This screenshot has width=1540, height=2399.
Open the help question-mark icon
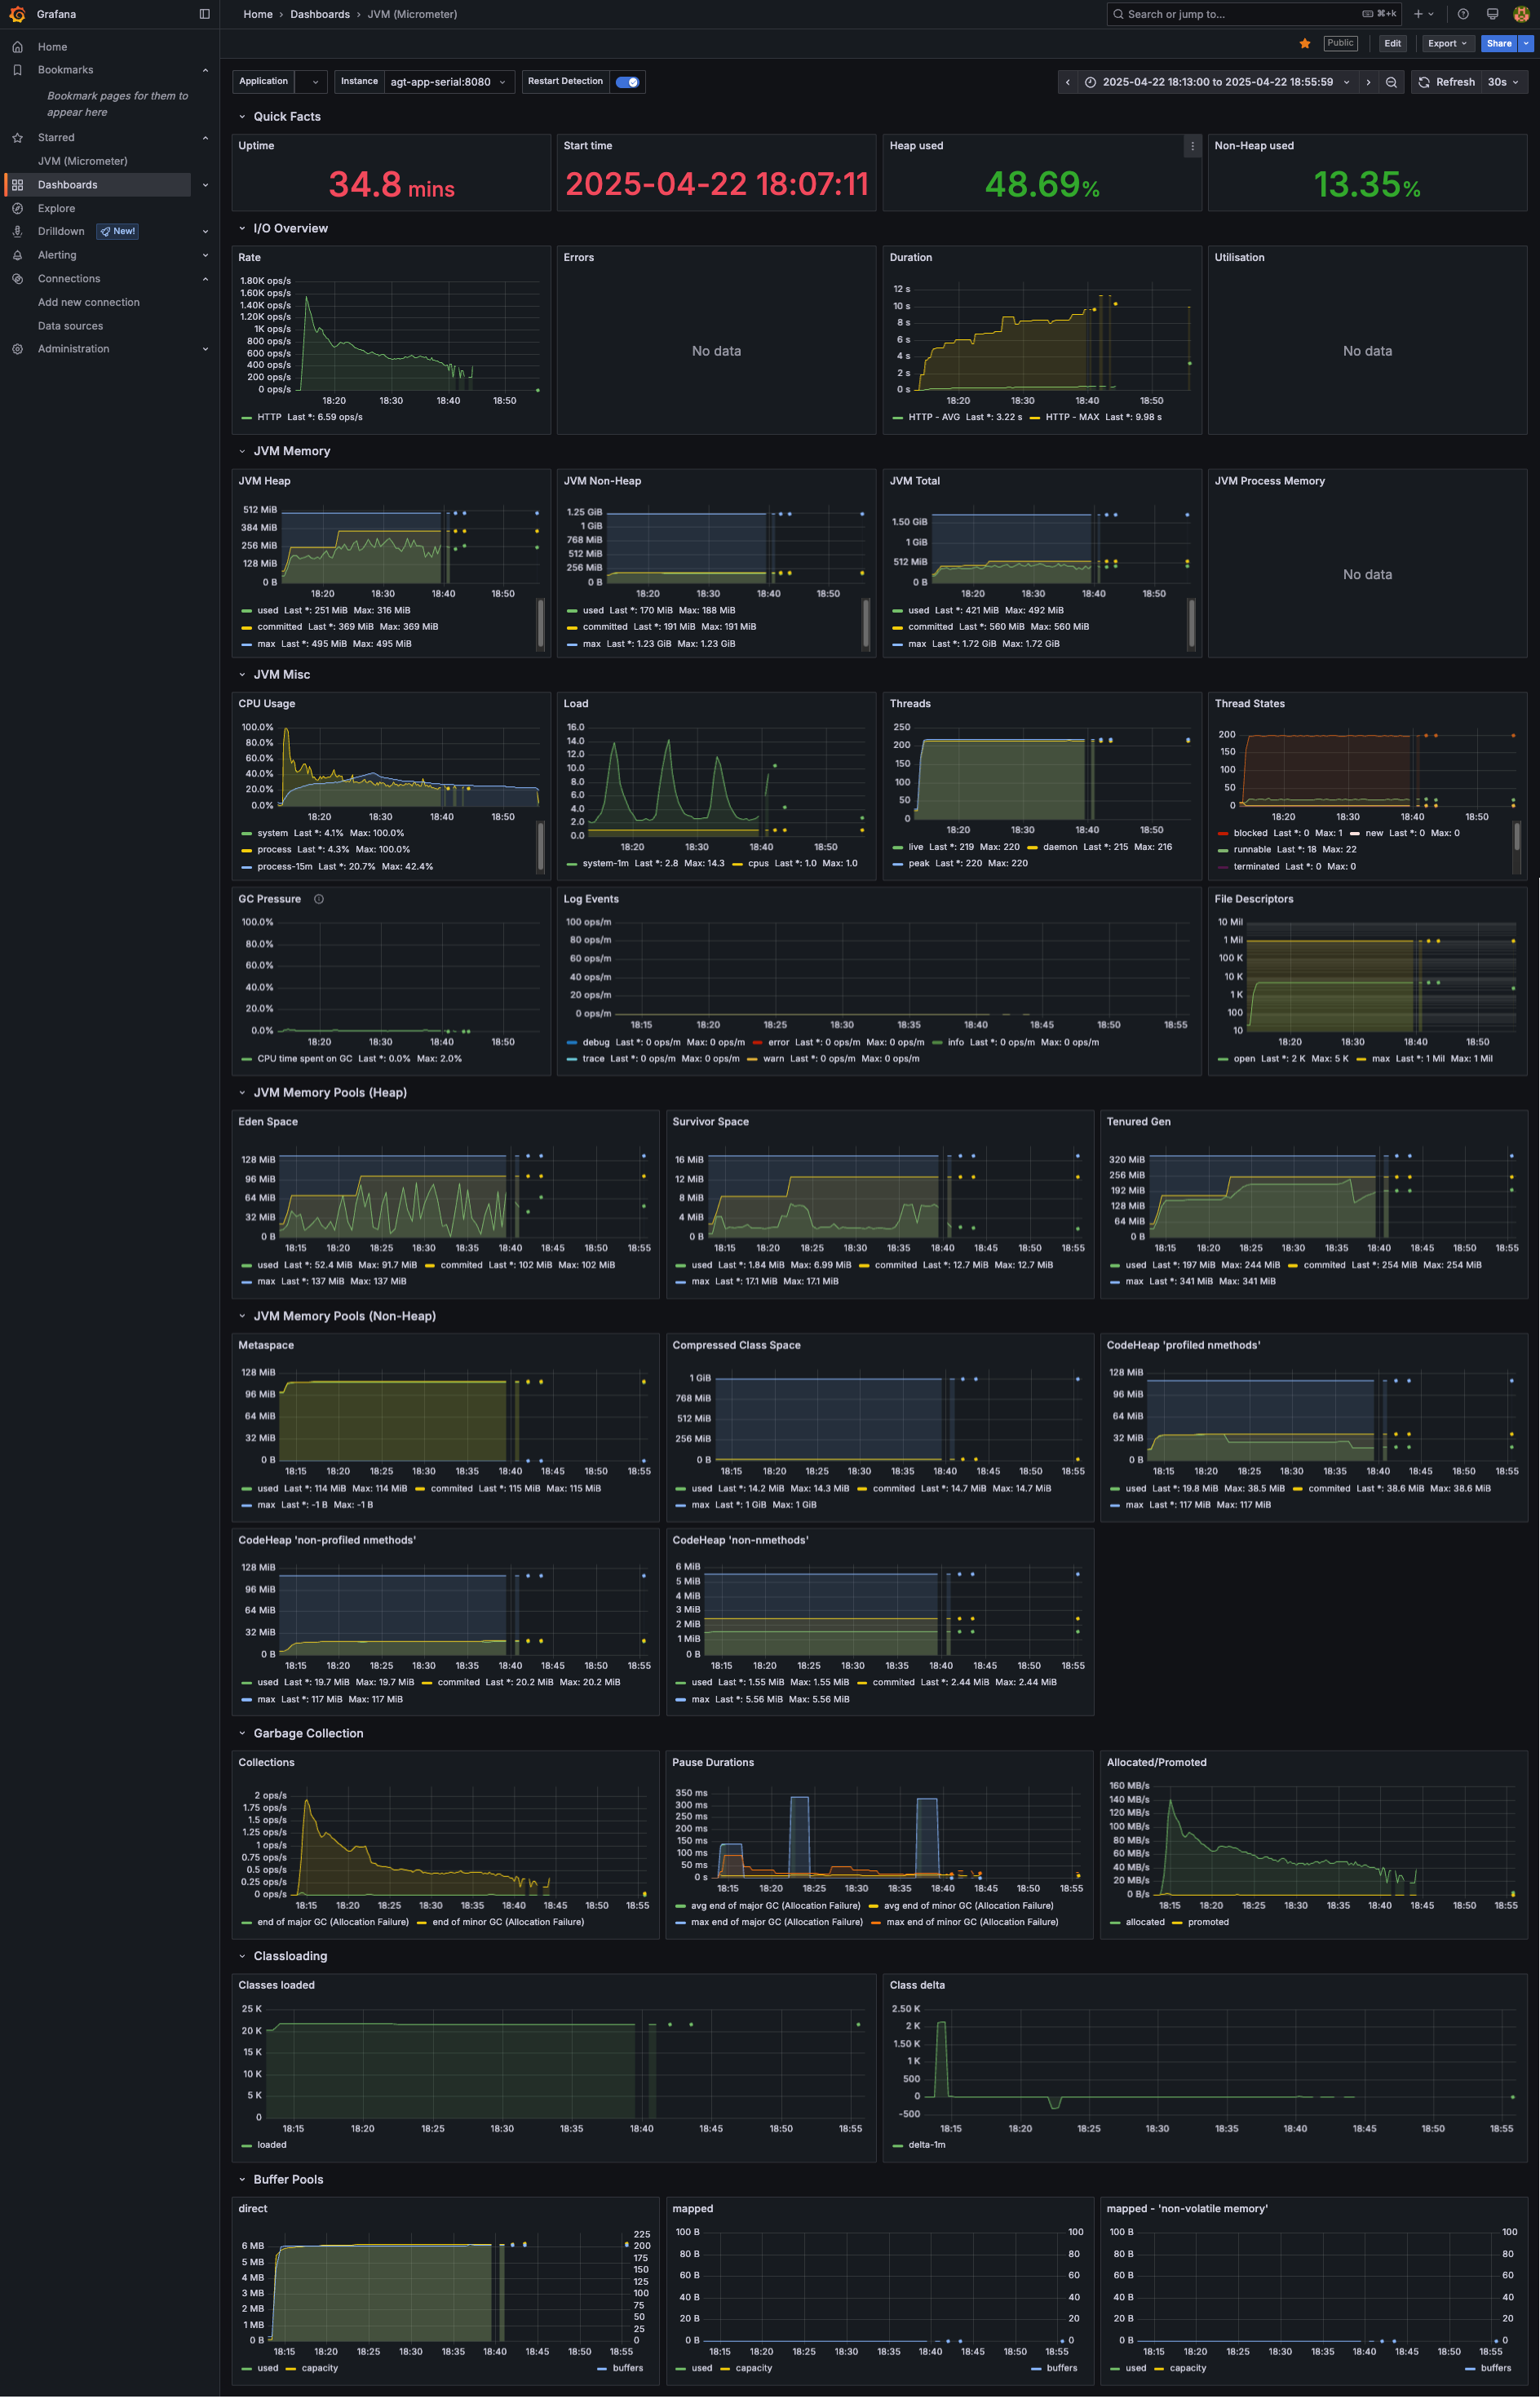[x=1463, y=14]
